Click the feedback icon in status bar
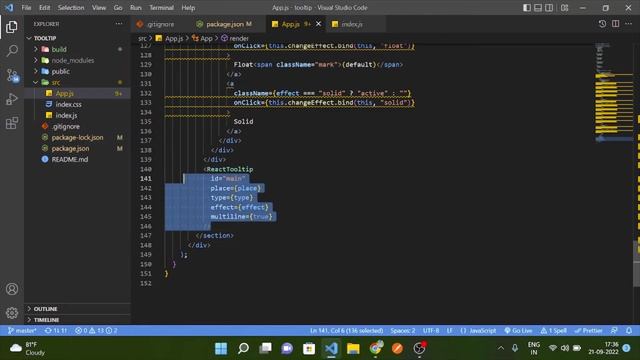The height and width of the screenshot is (360, 640). 614,330
